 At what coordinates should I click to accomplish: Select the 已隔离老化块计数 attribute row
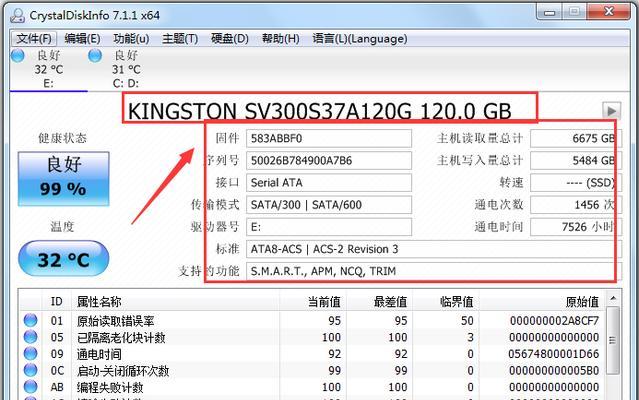312,337
